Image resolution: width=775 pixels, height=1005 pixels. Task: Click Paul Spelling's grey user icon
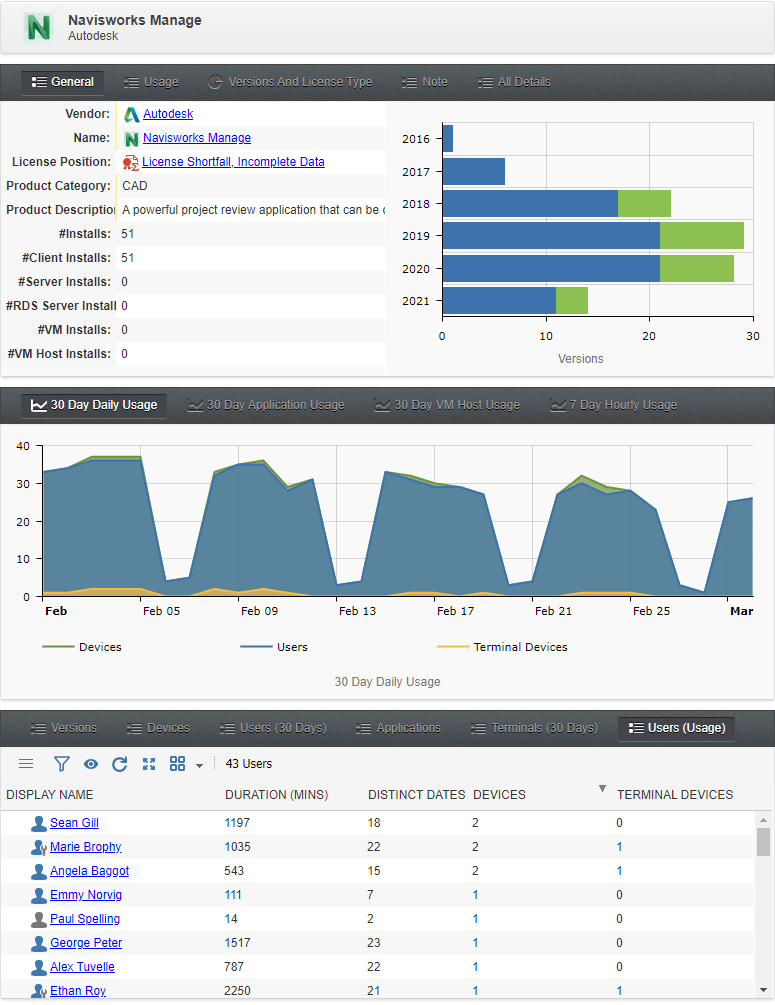click(38, 920)
